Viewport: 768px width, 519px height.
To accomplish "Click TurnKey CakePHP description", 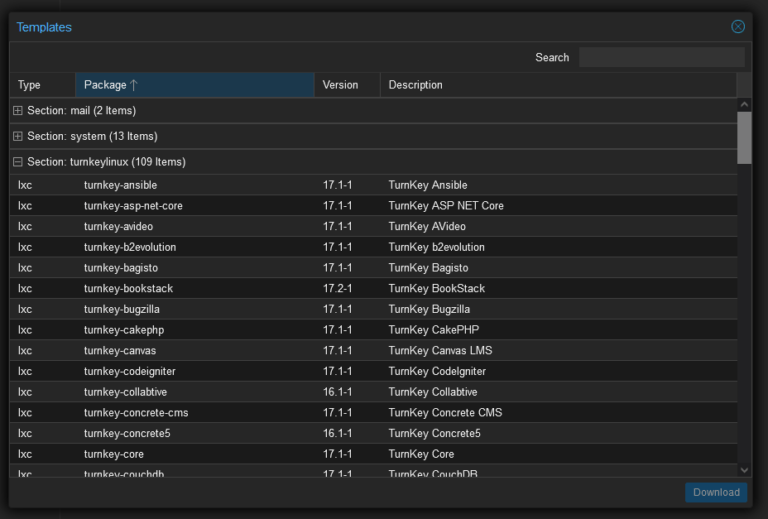I will 433,330.
